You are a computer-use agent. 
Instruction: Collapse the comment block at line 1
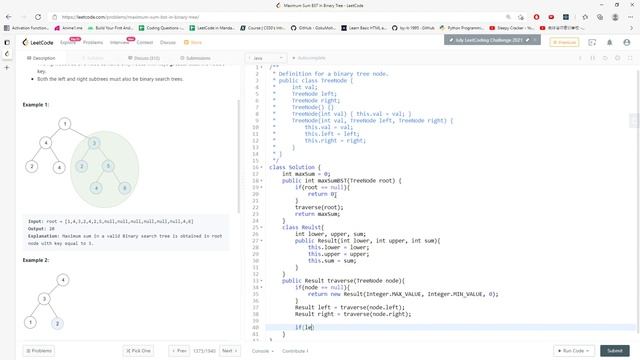coord(262,67)
